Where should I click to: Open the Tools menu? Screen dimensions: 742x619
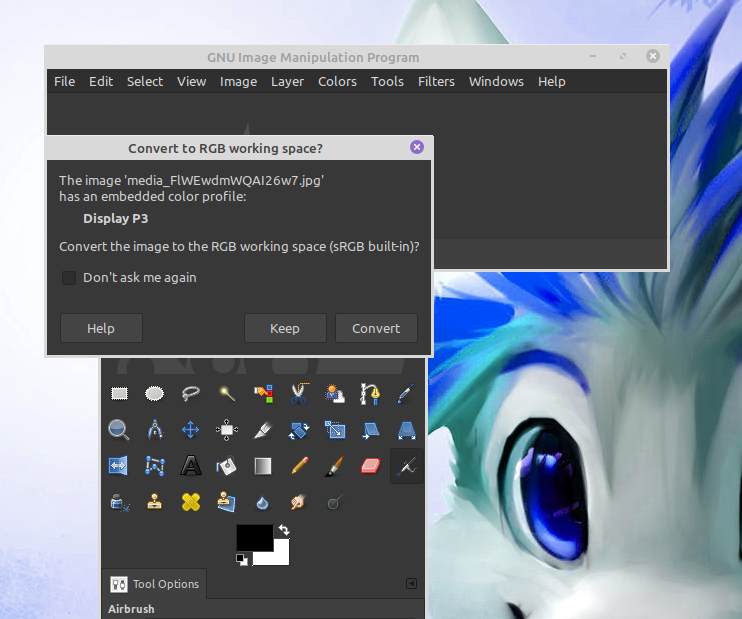coord(387,81)
